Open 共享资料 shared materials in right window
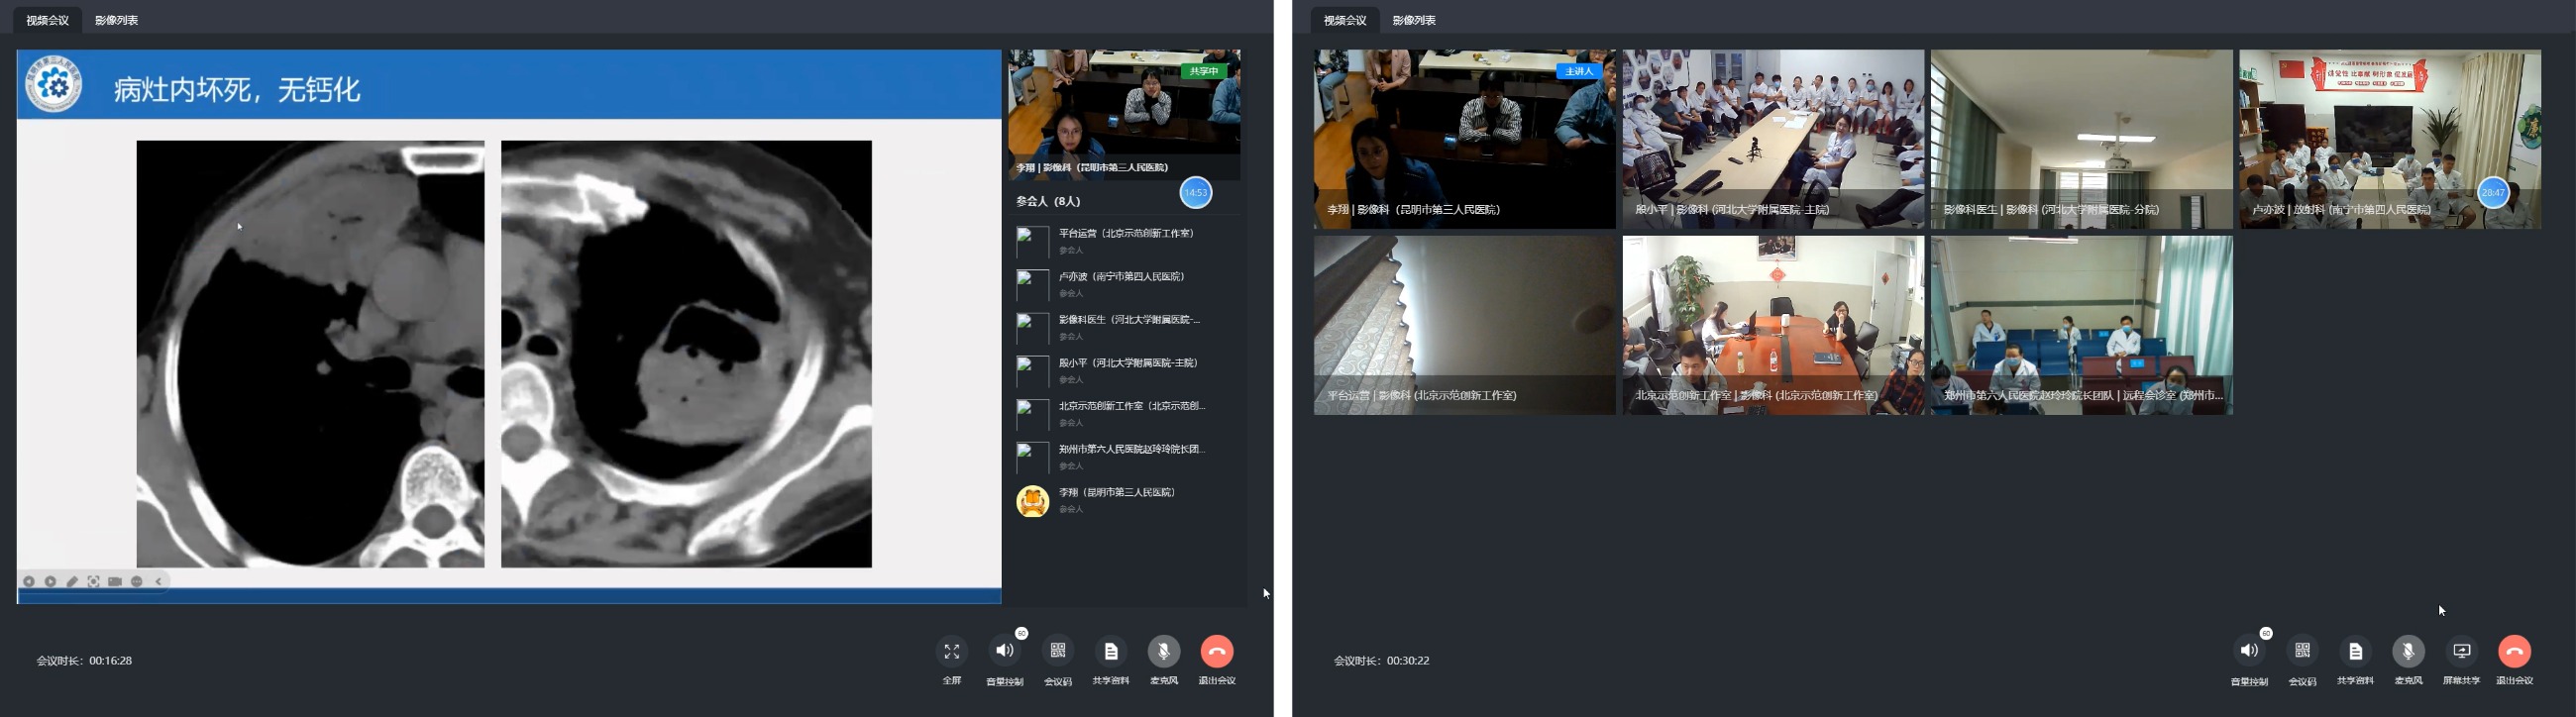The height and width of the screenshot is (717, 2576). click(2355, 651)
